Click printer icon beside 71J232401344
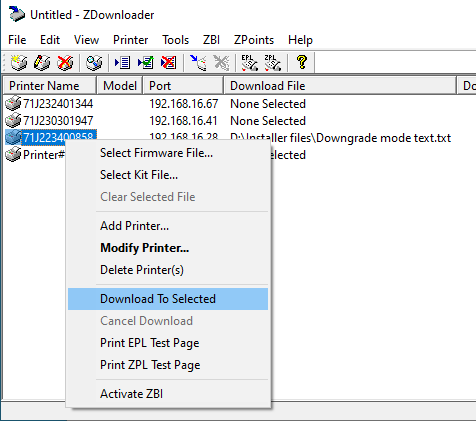Image resolution: width=476 pixels, height=421 pixels. click(13, 103)
